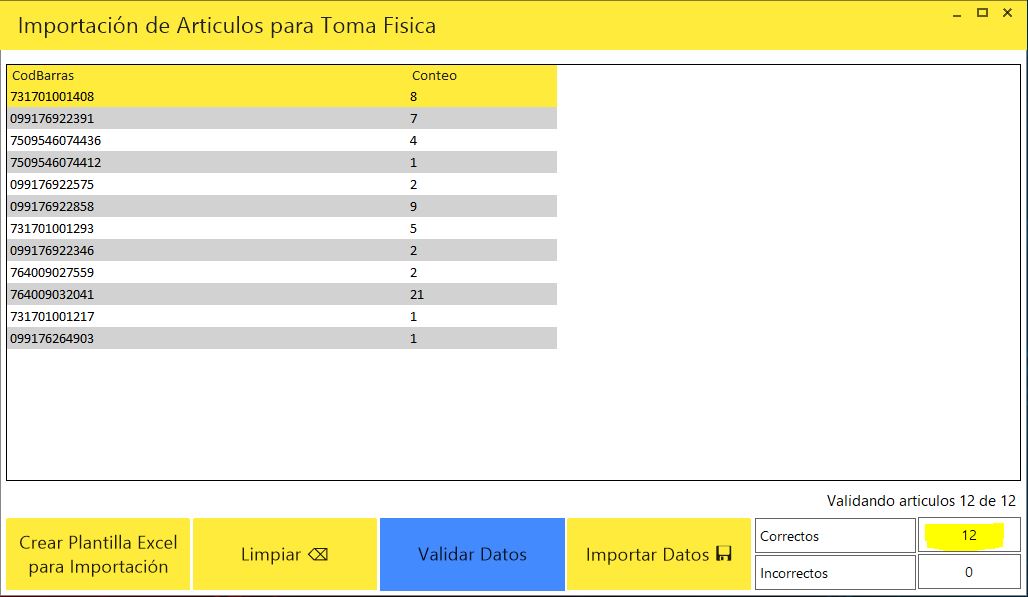This screenshot has height=597, width=1028.
Task: Click the count value 21 cell
Action: pyautogui.click(x=417, y=295)
